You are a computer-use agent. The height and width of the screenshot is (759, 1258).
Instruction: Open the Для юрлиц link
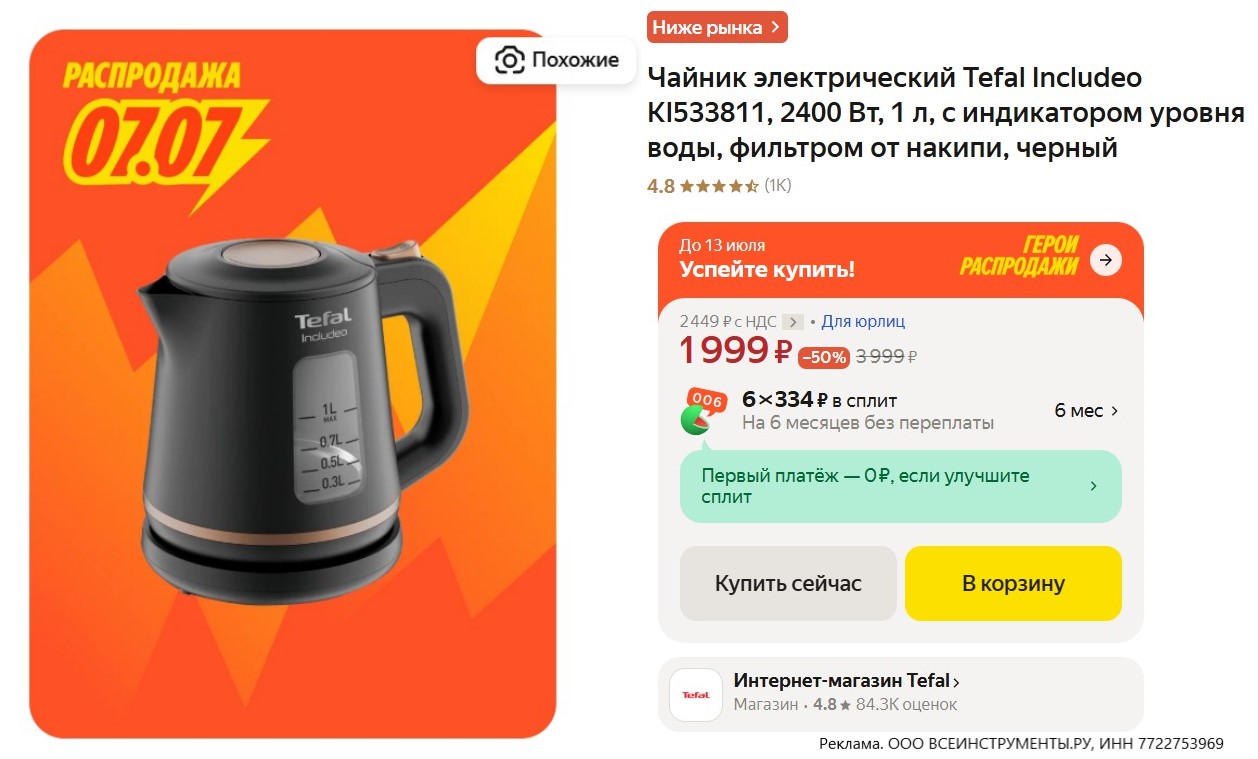click(863, 322)
